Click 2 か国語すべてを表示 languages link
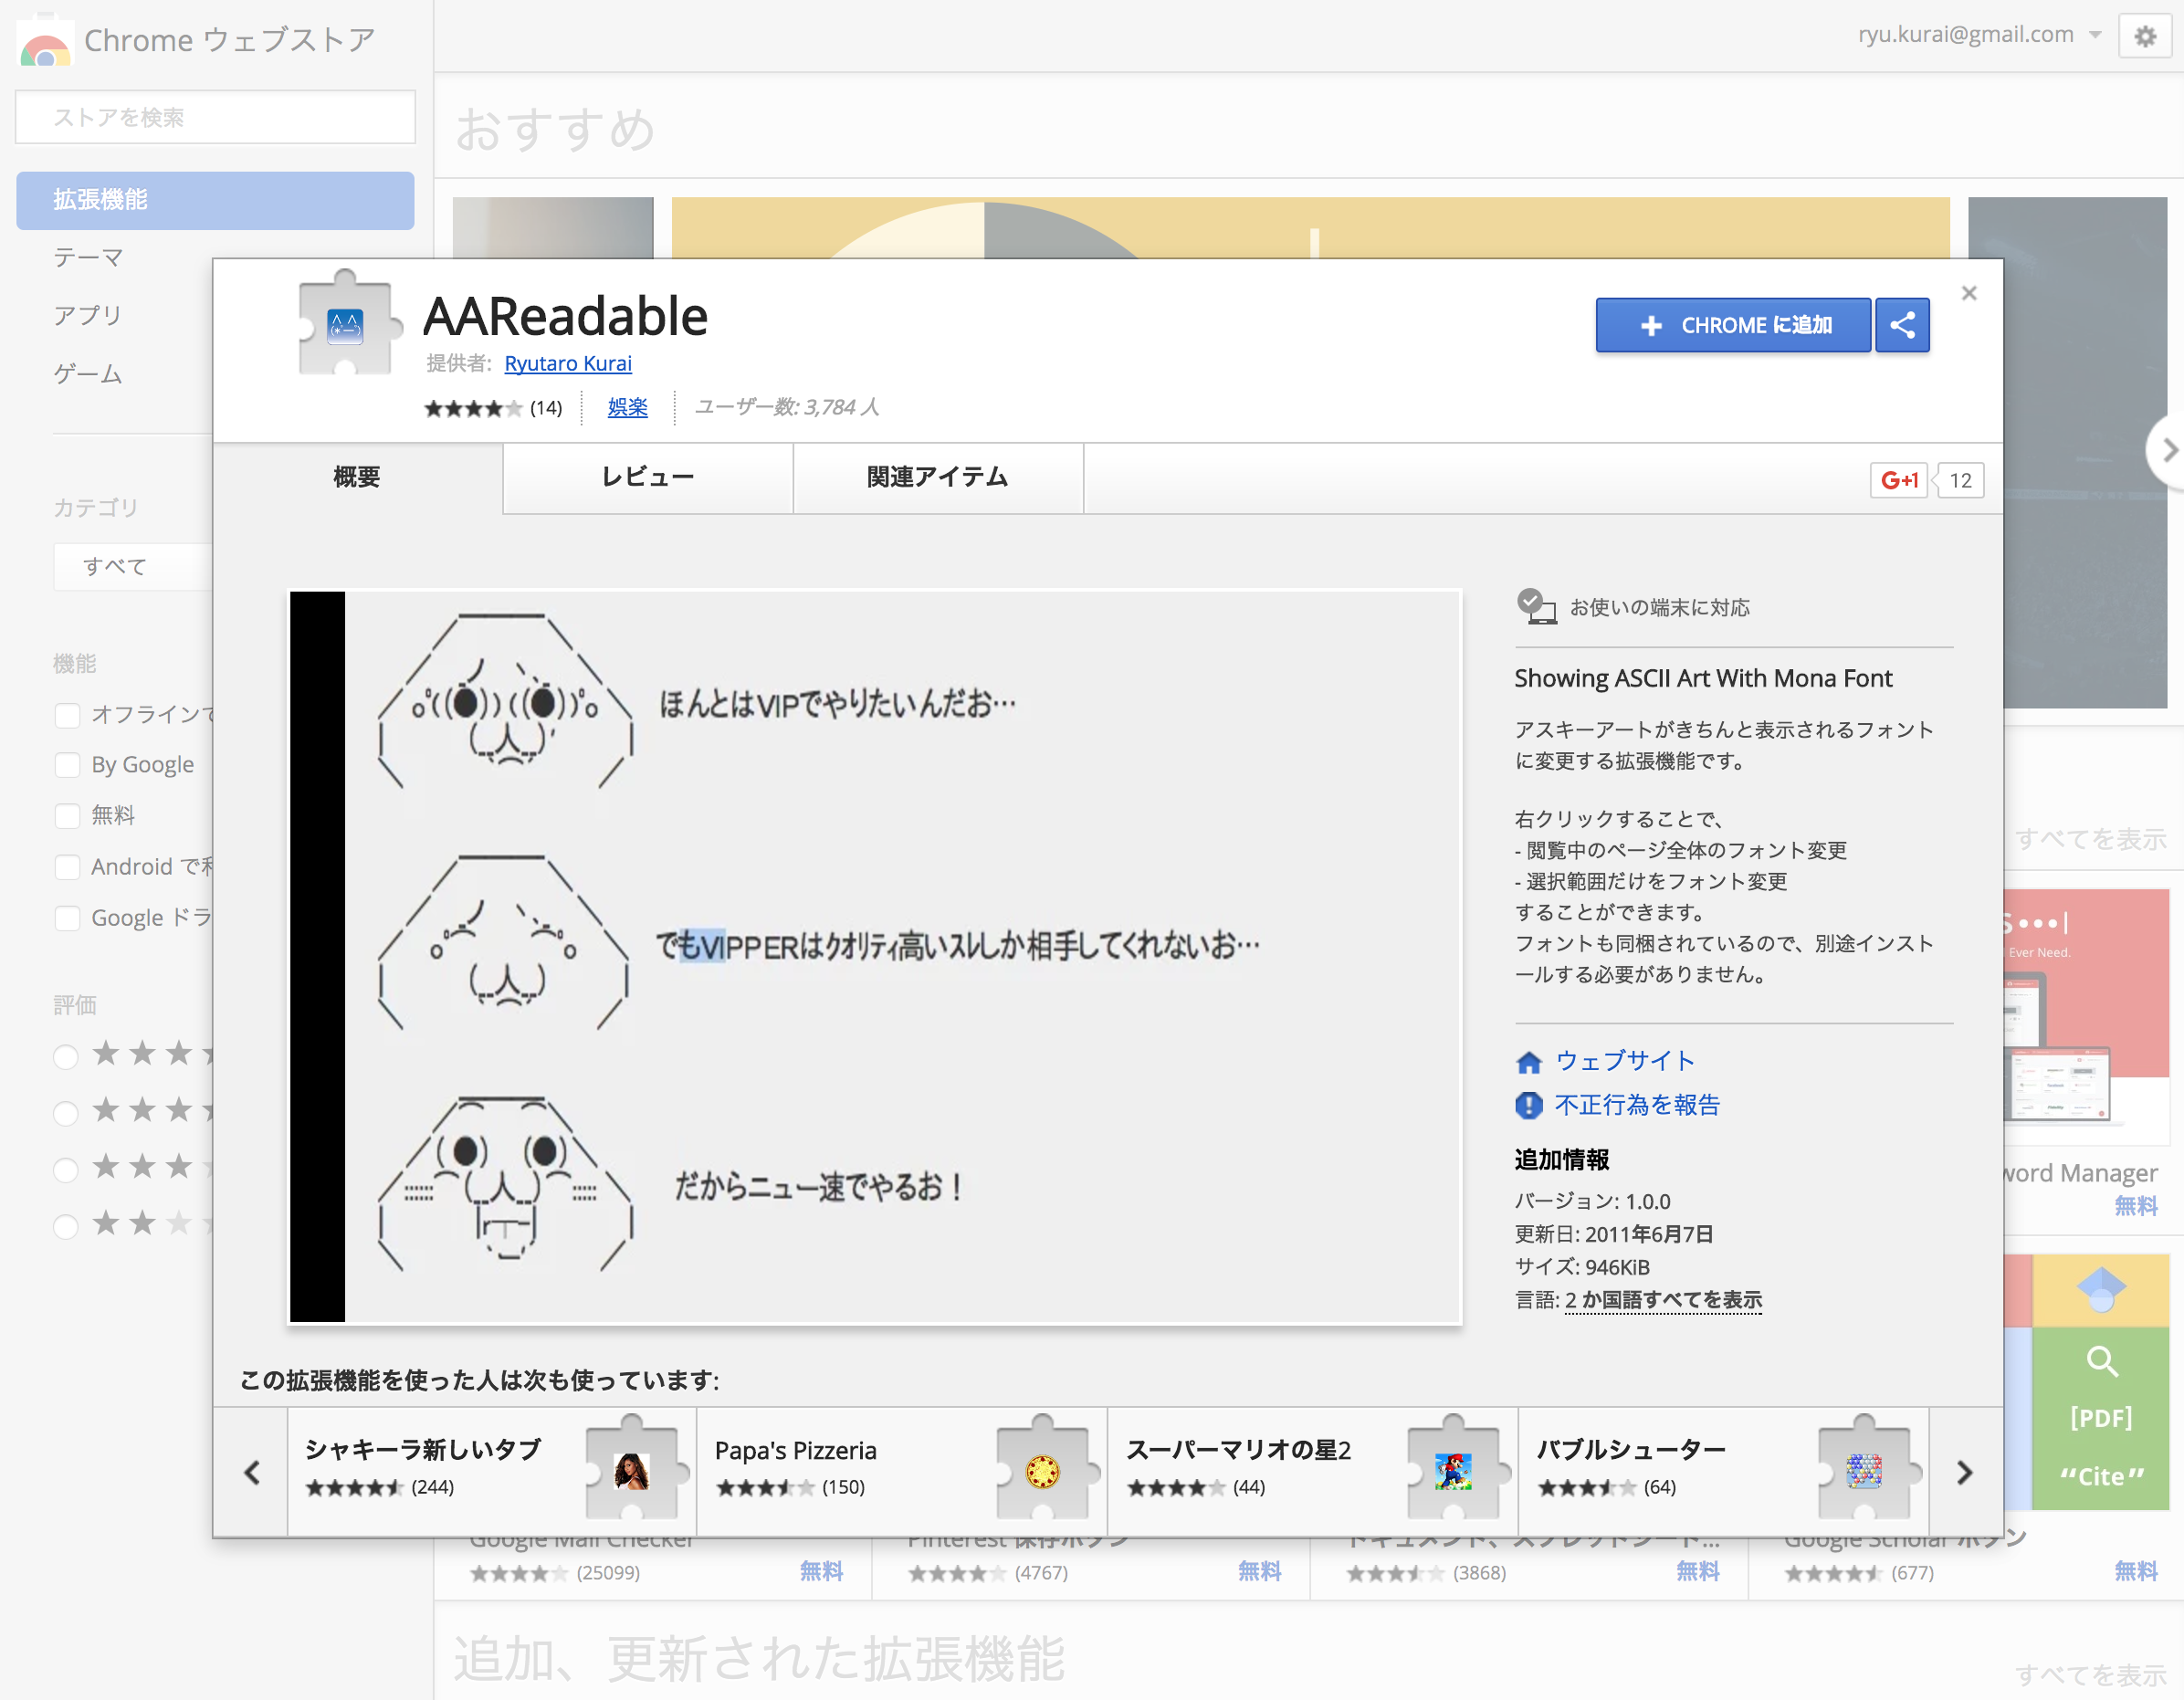Image resolution: width=2184 pixels, height=1700 pixels. (x=1663, y=1300)
